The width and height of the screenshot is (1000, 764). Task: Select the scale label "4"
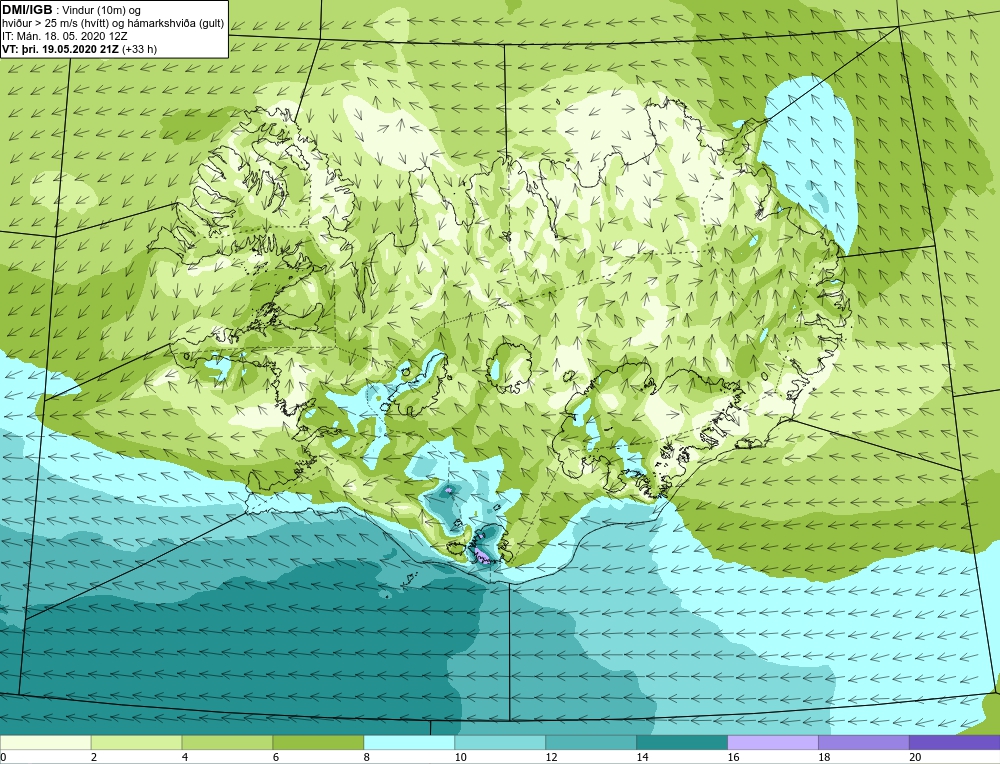(x=185, y=757)
